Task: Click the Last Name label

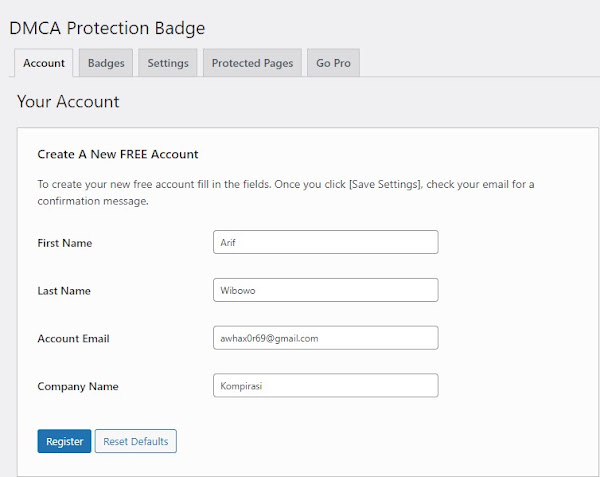Action: point(64,291)
